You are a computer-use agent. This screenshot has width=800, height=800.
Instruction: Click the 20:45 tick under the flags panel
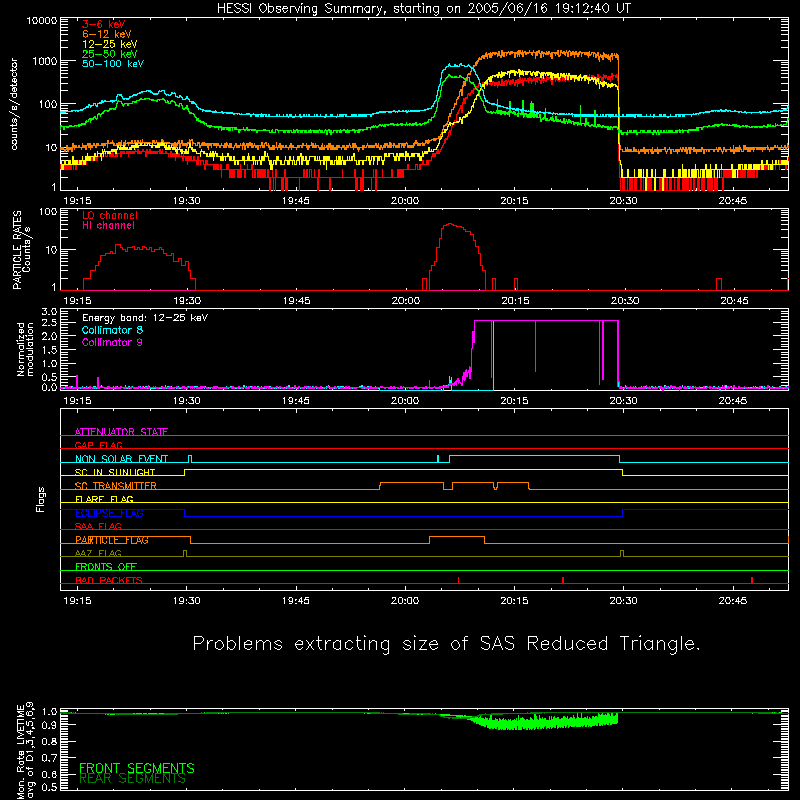pyautogui.click(x=733, y=601)
